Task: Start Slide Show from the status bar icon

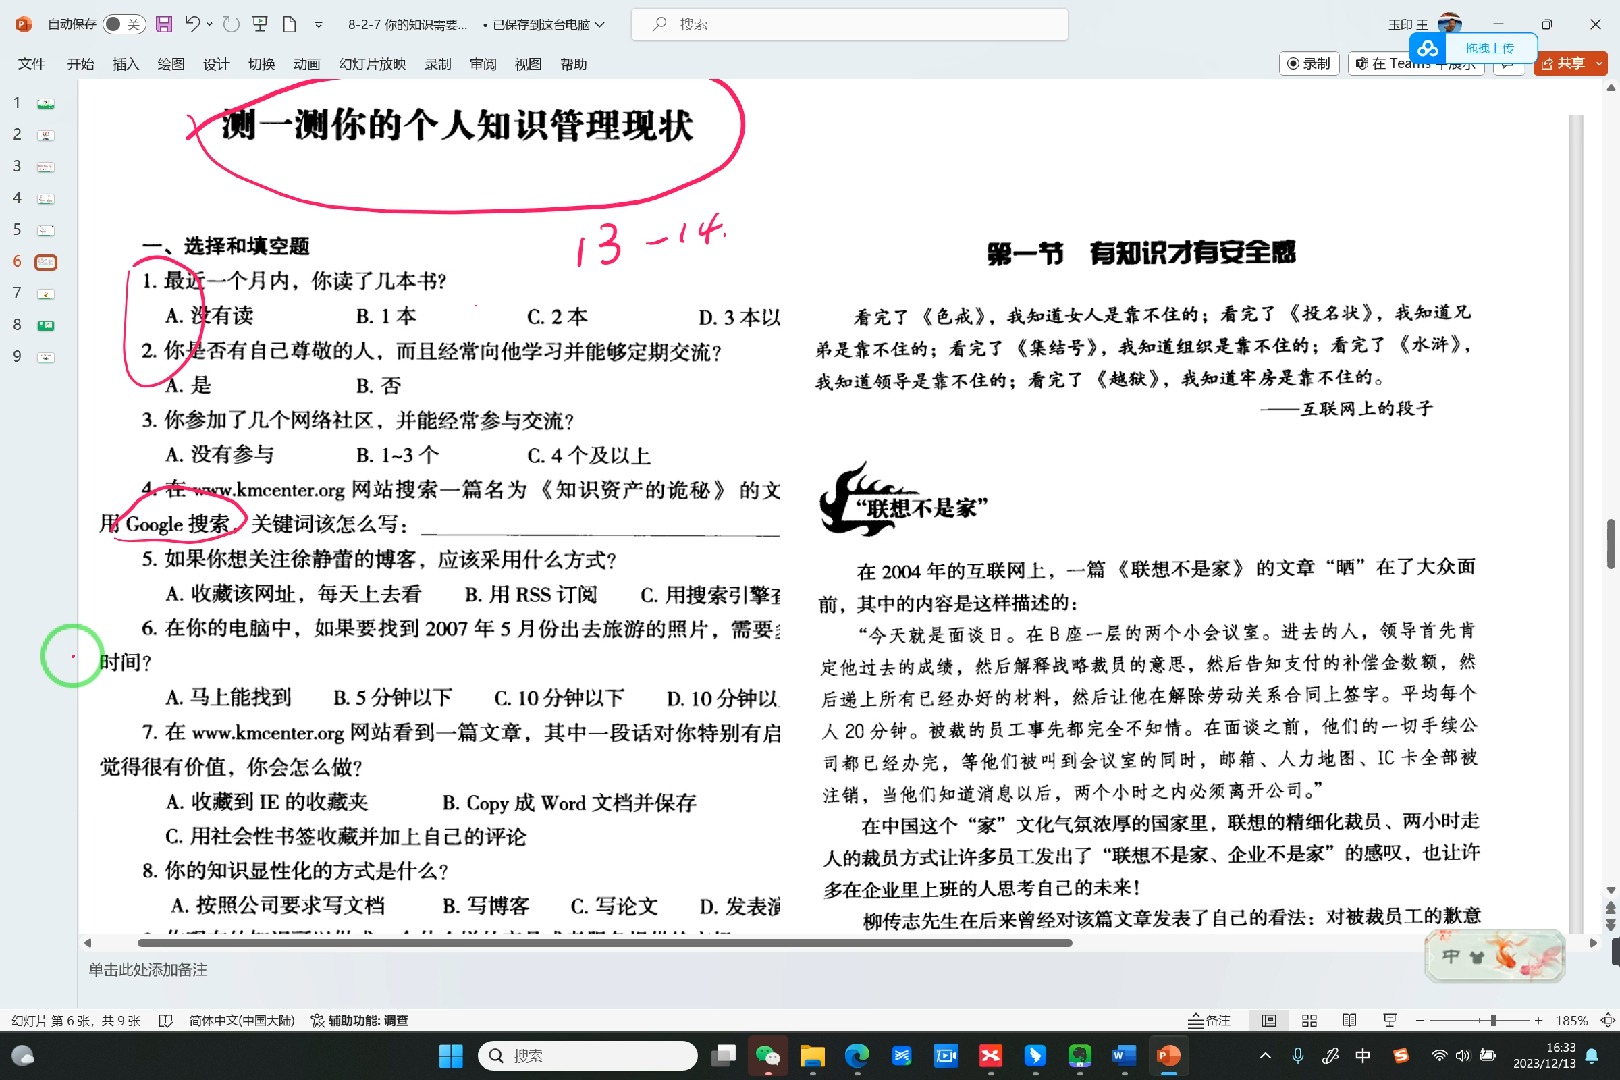Action: 1388,1020
